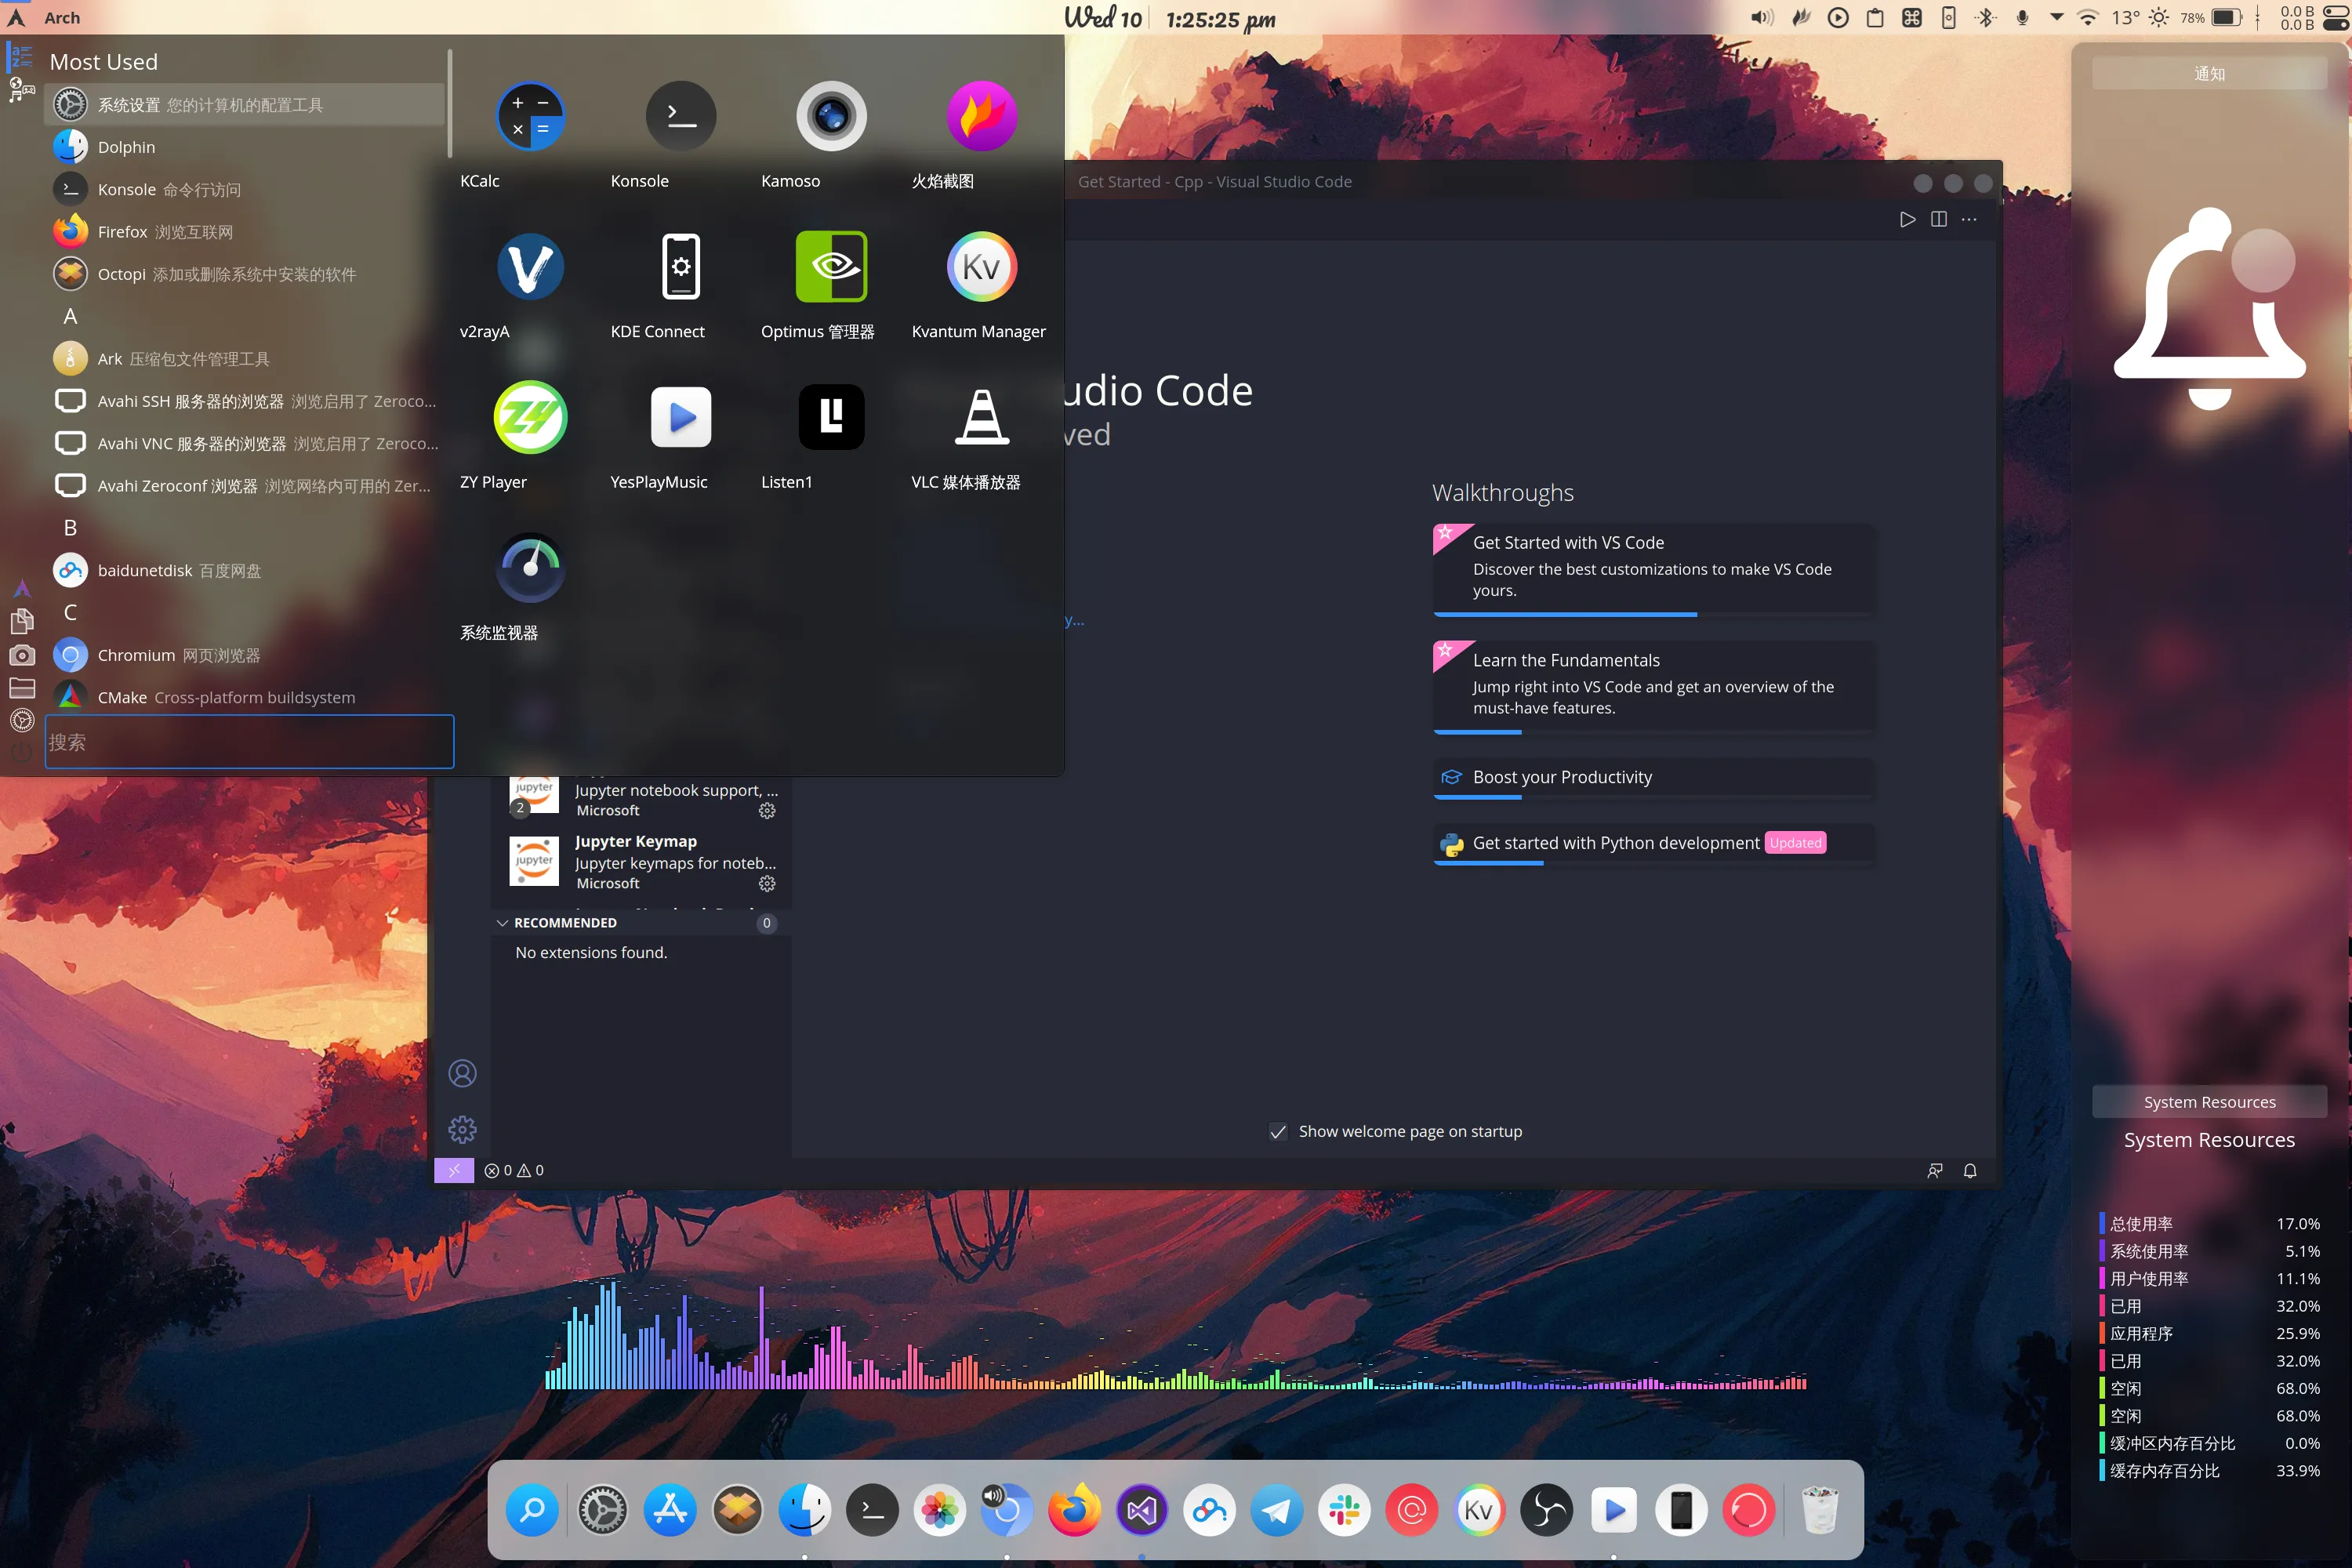Click the volume icon in the top panel
2352x1568 pixels.
coord(1762,17)
